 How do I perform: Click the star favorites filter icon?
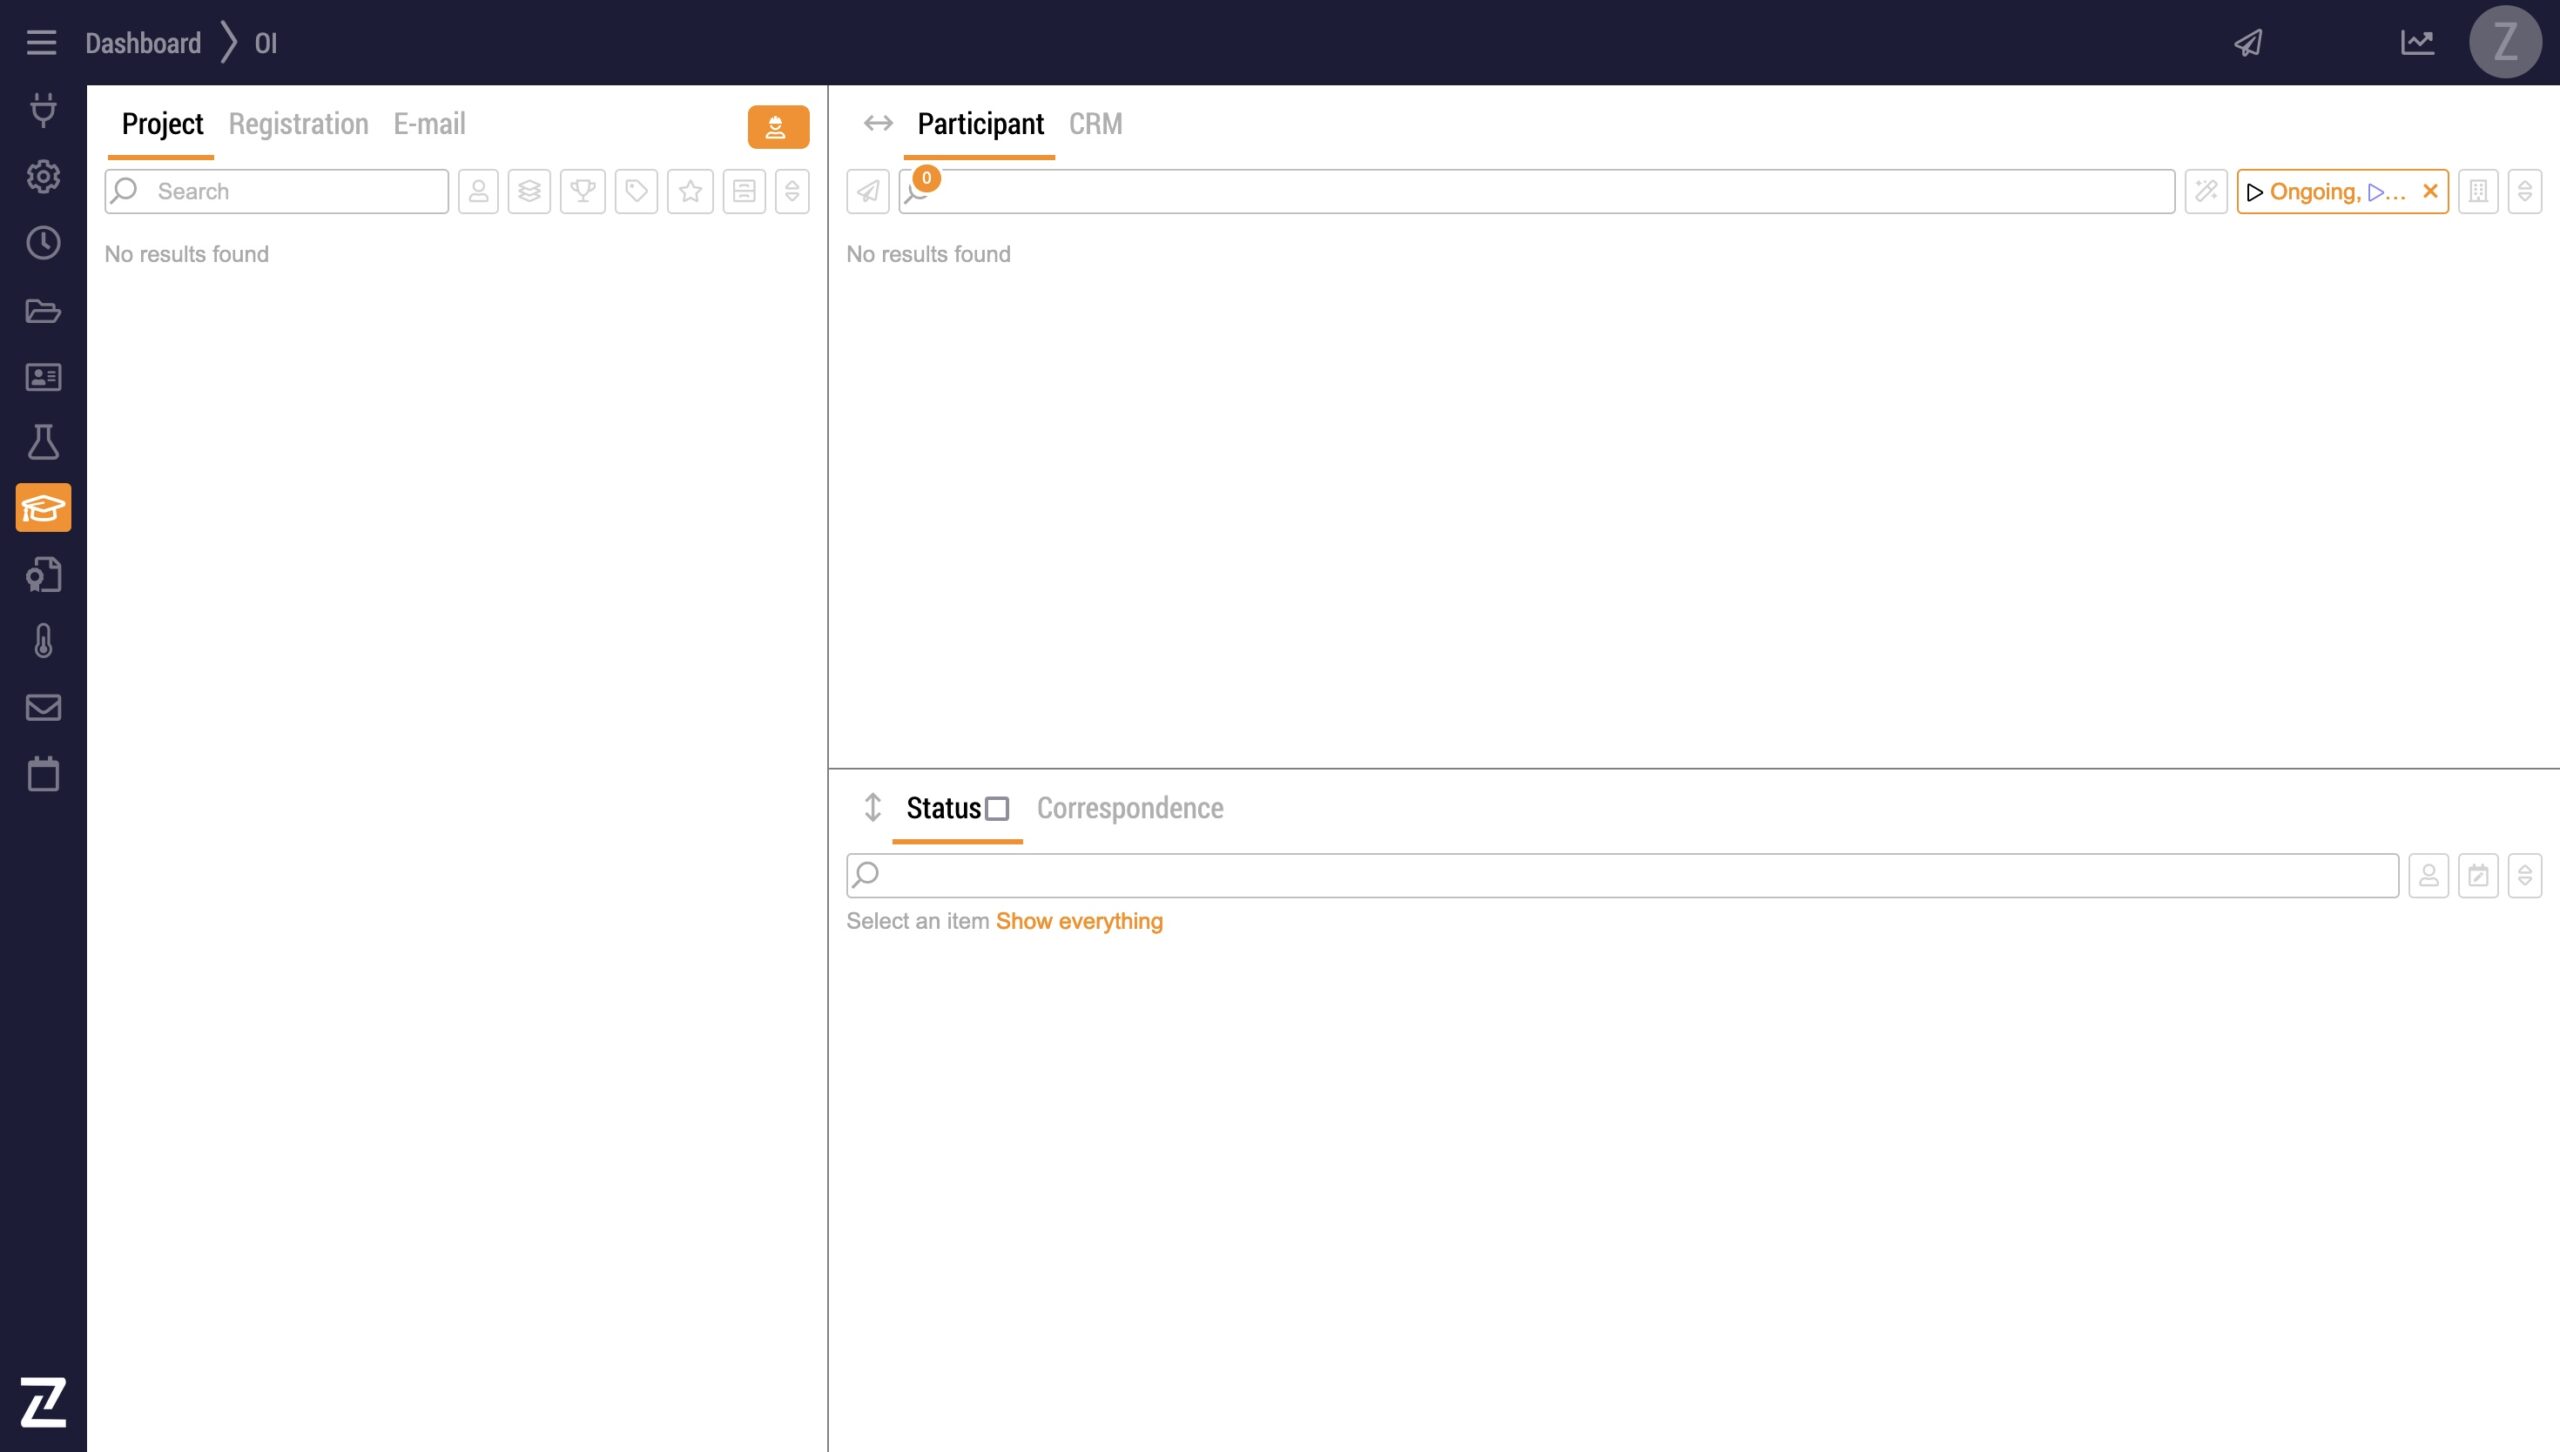690,191
